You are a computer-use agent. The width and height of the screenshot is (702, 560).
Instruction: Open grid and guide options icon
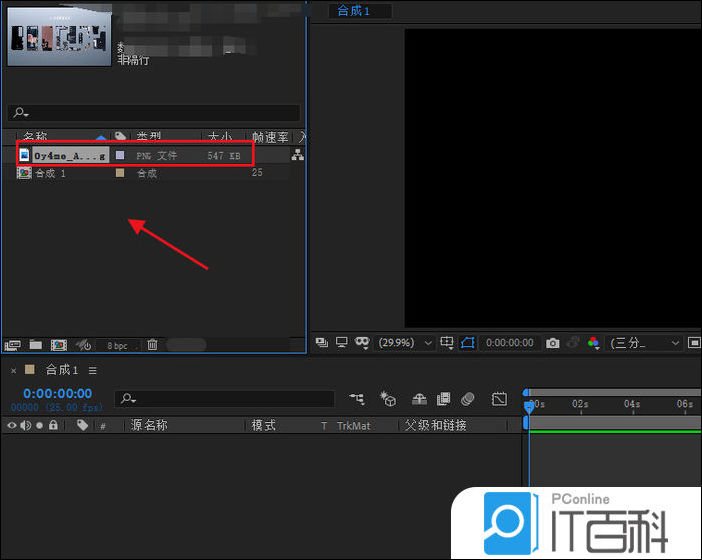[x=447, y=343]
